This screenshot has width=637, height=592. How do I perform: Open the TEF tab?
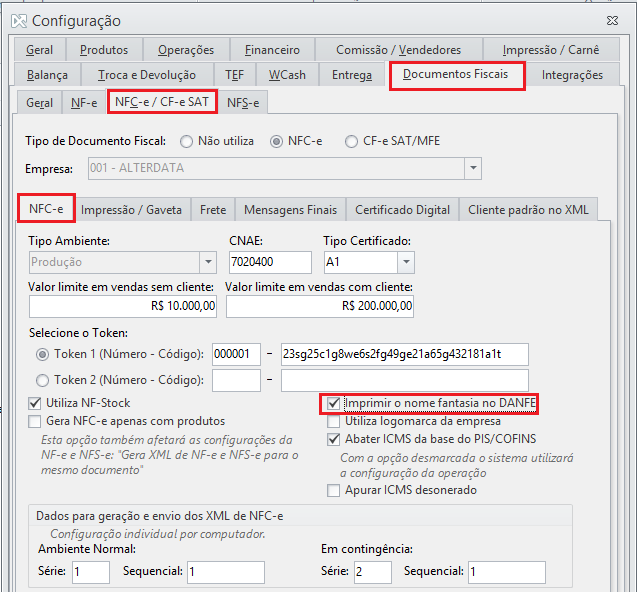click(235, 75)
